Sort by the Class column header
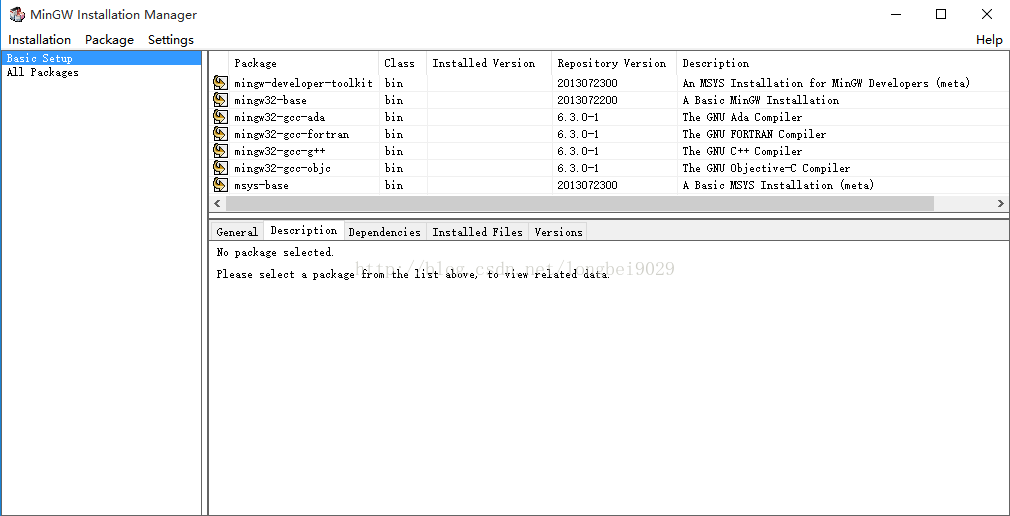Image resolution: width=1010 pixels, height=516 pixels. [403, 63]
